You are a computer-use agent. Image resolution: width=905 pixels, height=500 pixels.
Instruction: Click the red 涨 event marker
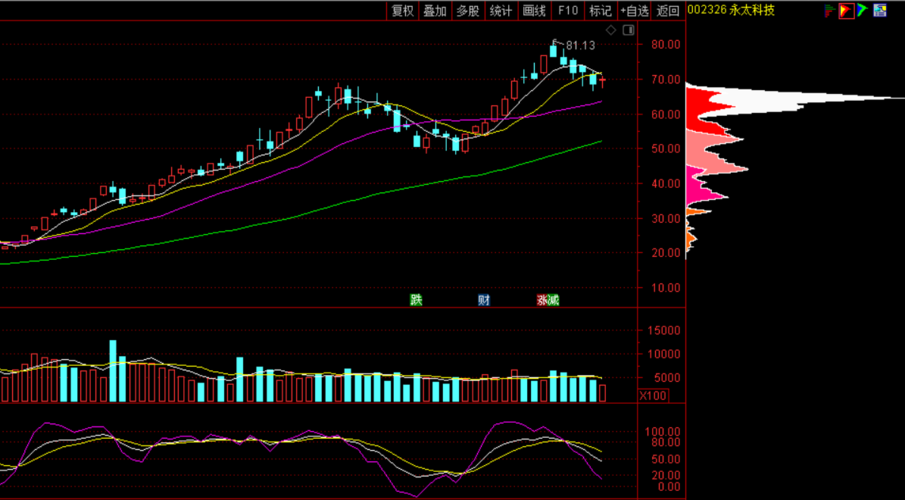pyautogui.click(x=543, y=300)
